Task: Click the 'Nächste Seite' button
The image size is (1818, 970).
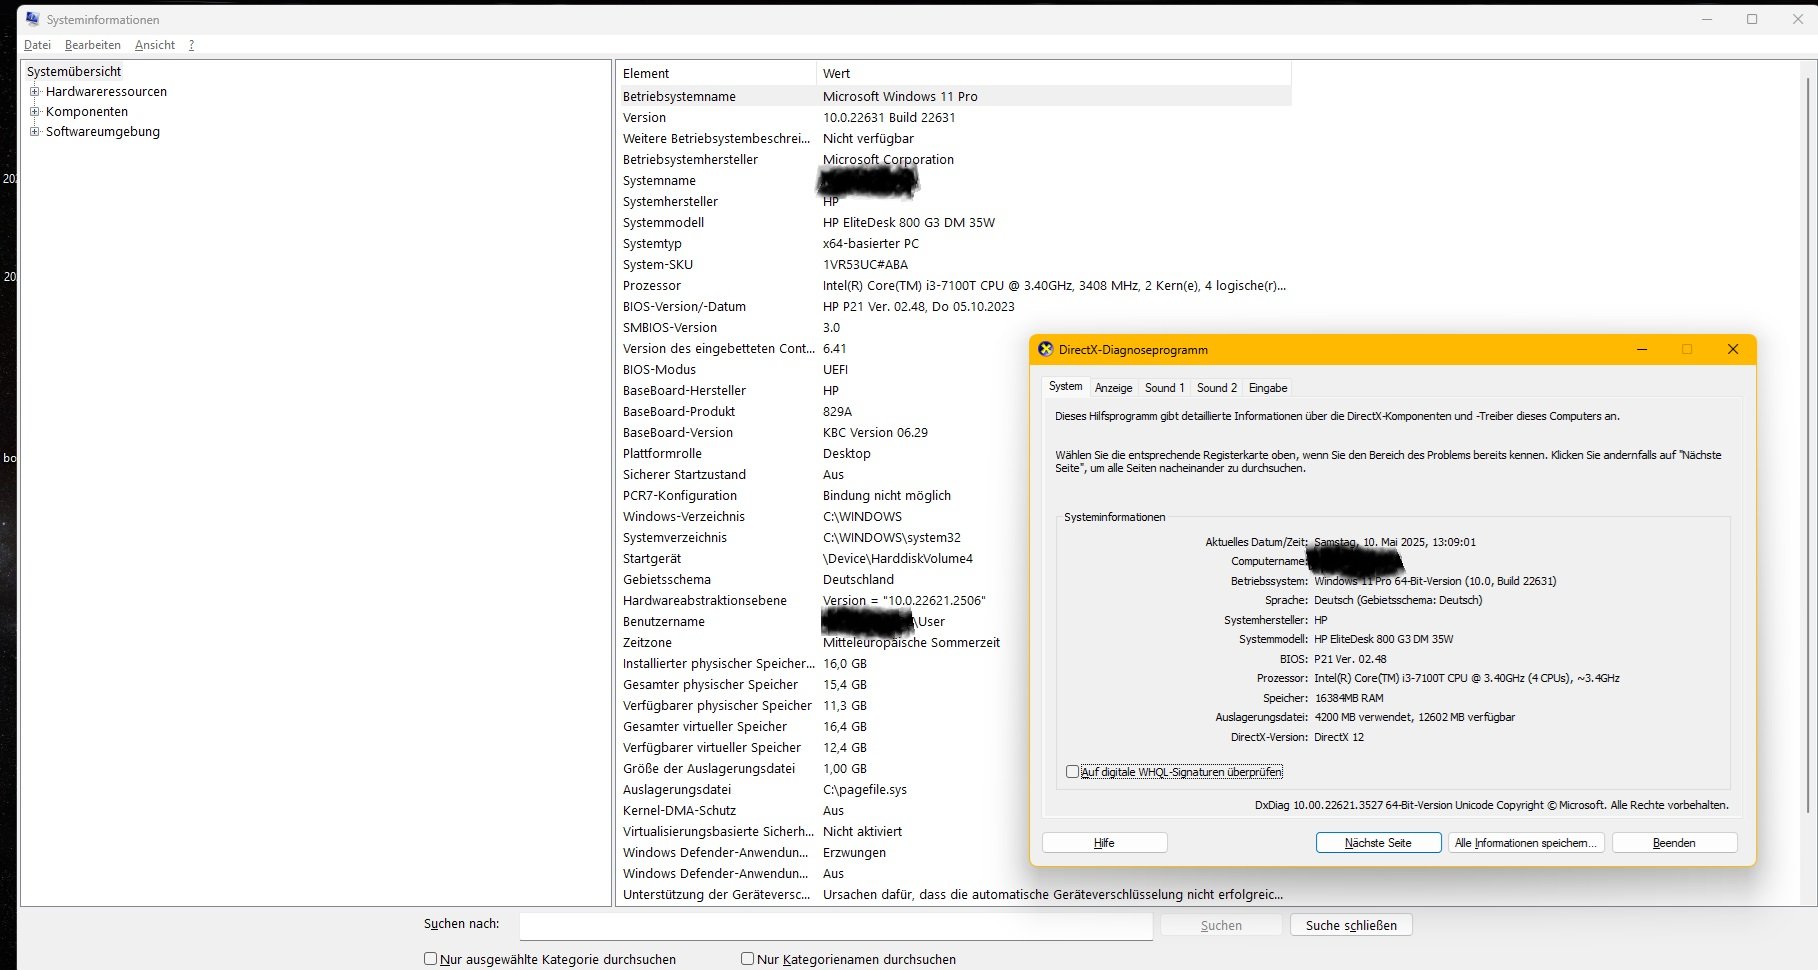Action: (1378, 843)
